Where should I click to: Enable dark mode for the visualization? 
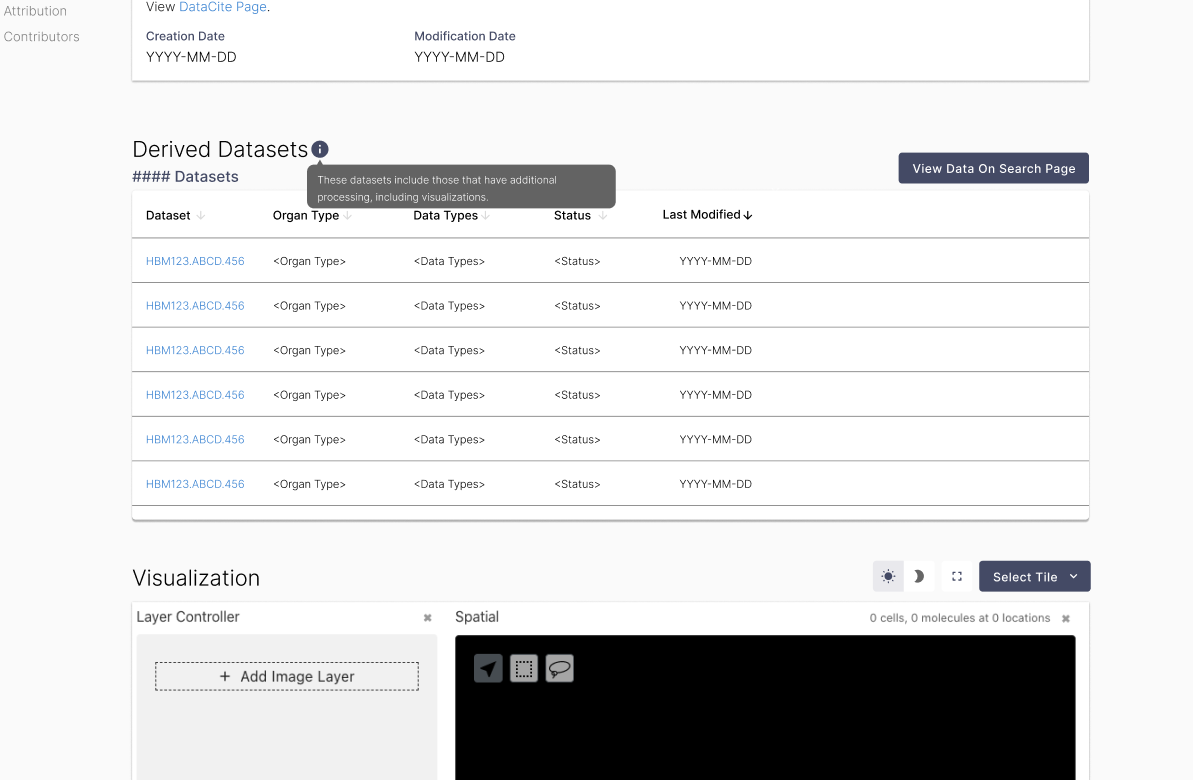919,576
